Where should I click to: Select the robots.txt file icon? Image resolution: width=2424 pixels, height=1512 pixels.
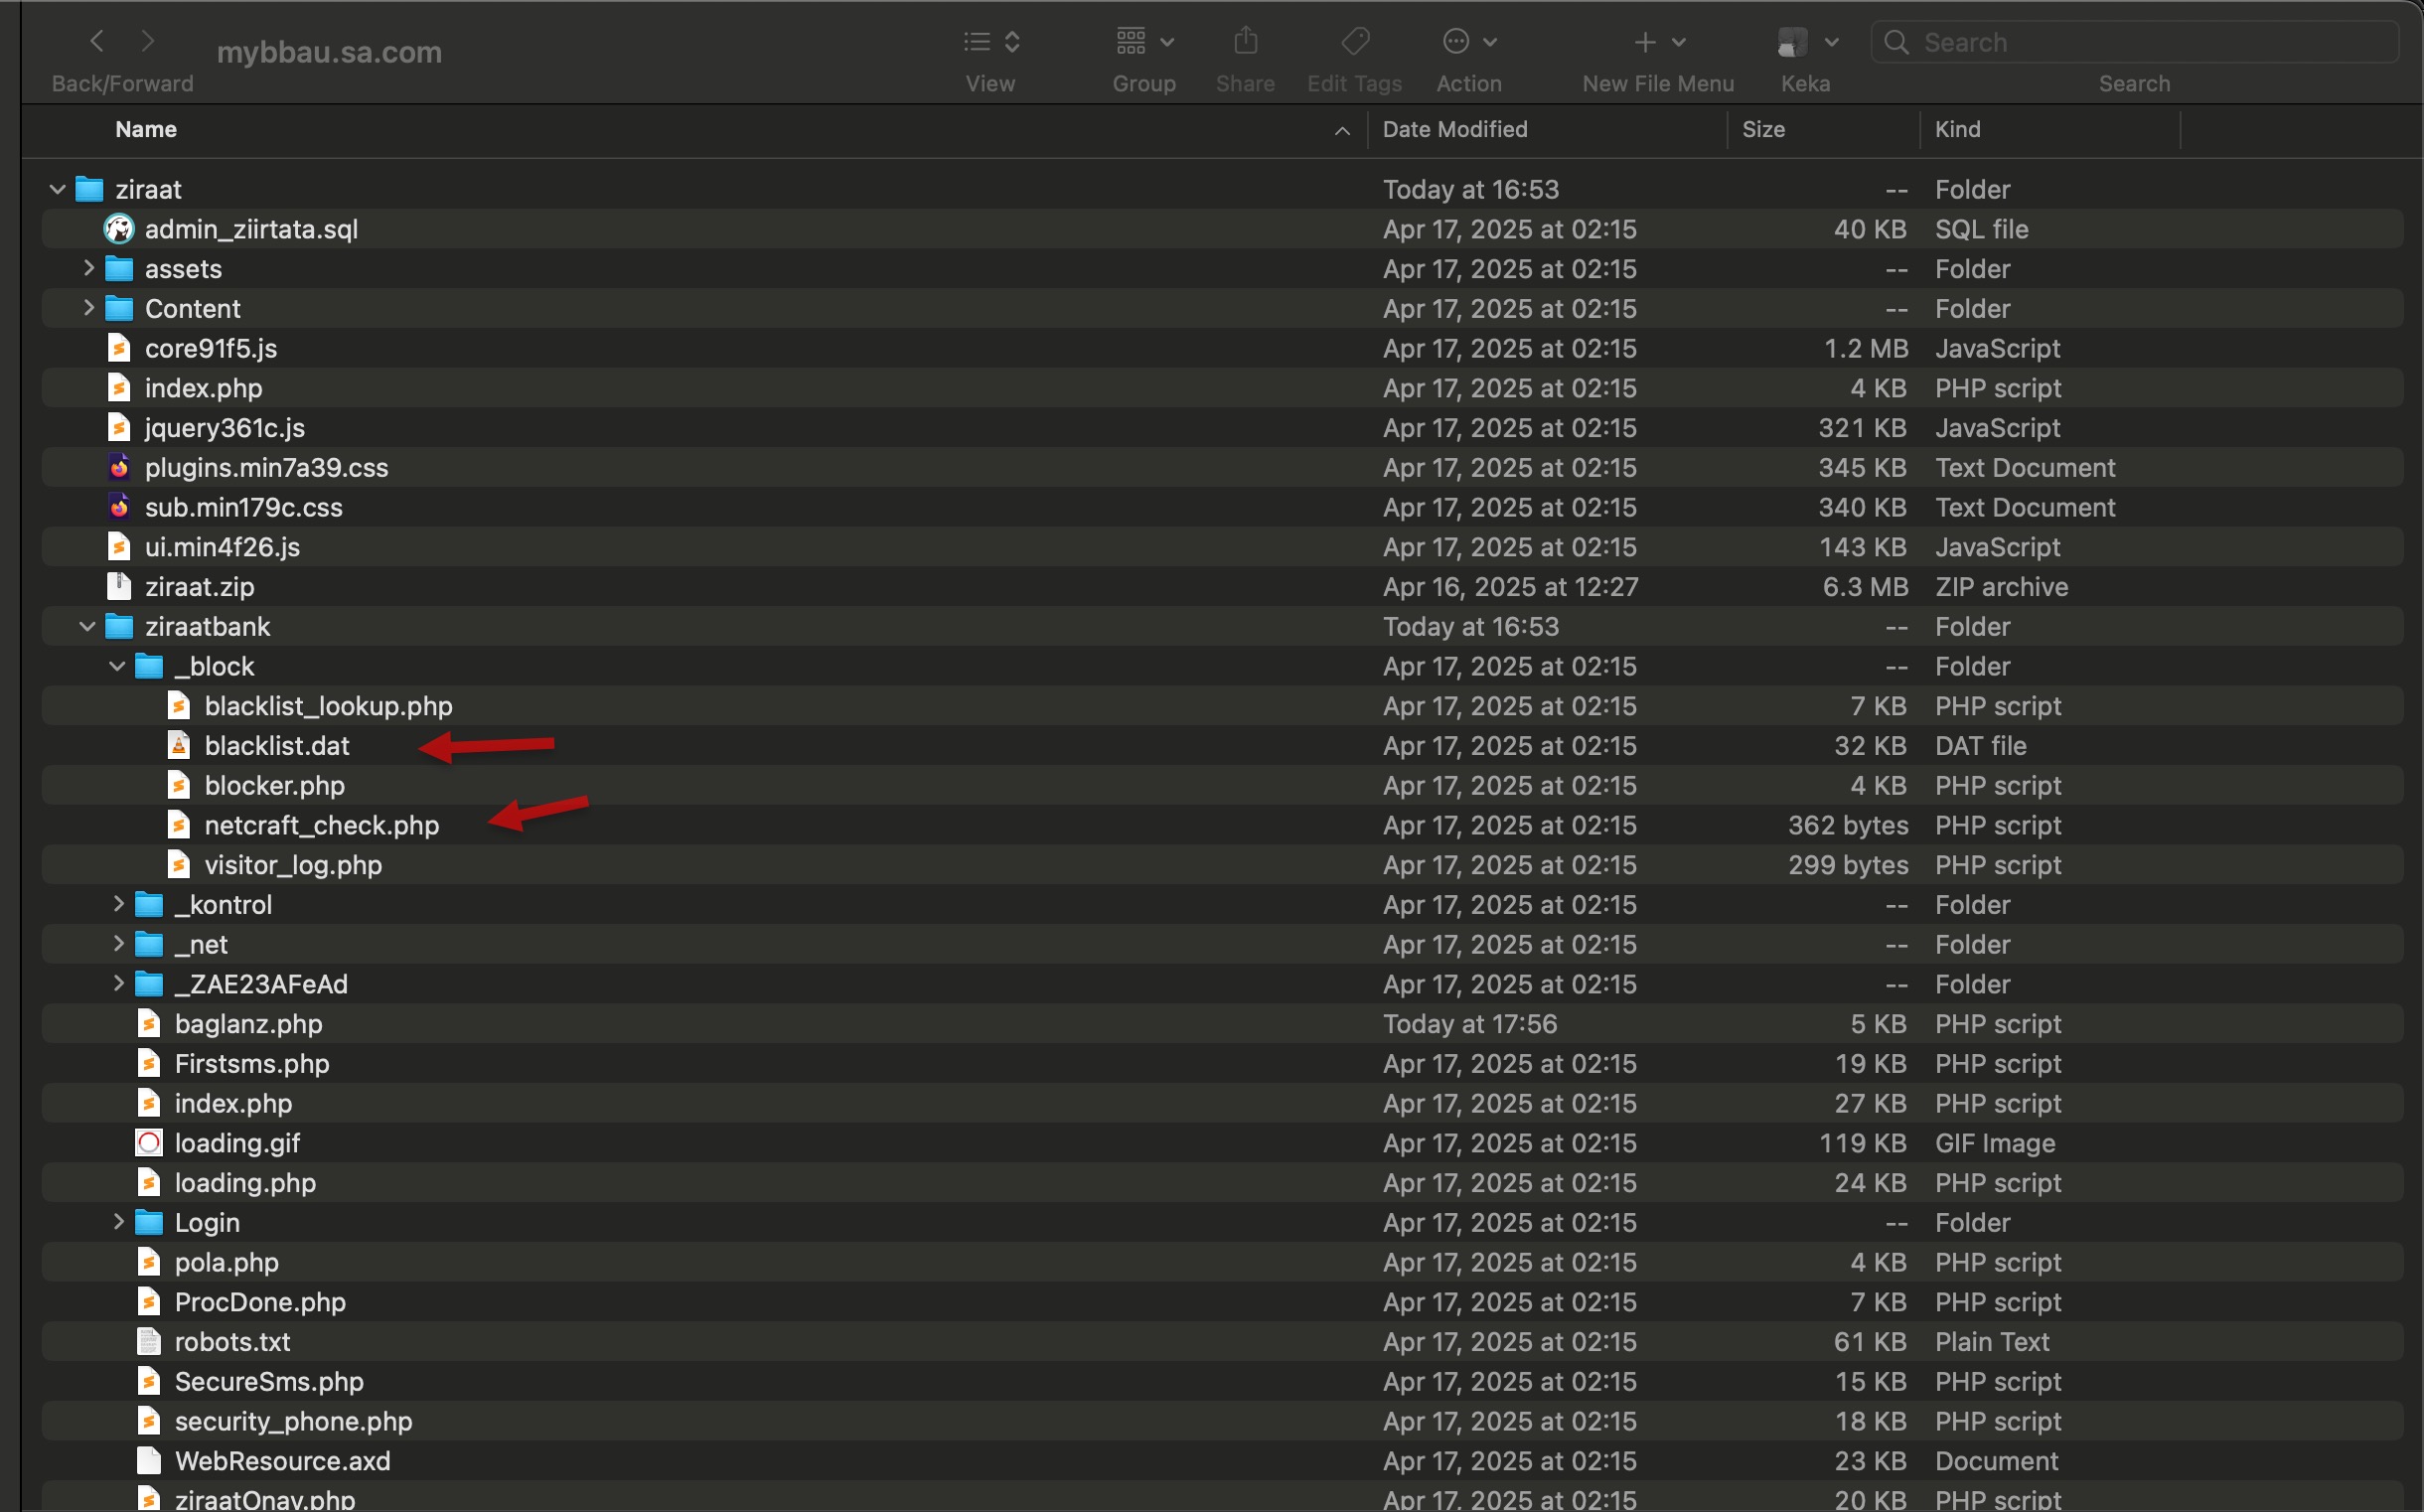point(149,1342)
